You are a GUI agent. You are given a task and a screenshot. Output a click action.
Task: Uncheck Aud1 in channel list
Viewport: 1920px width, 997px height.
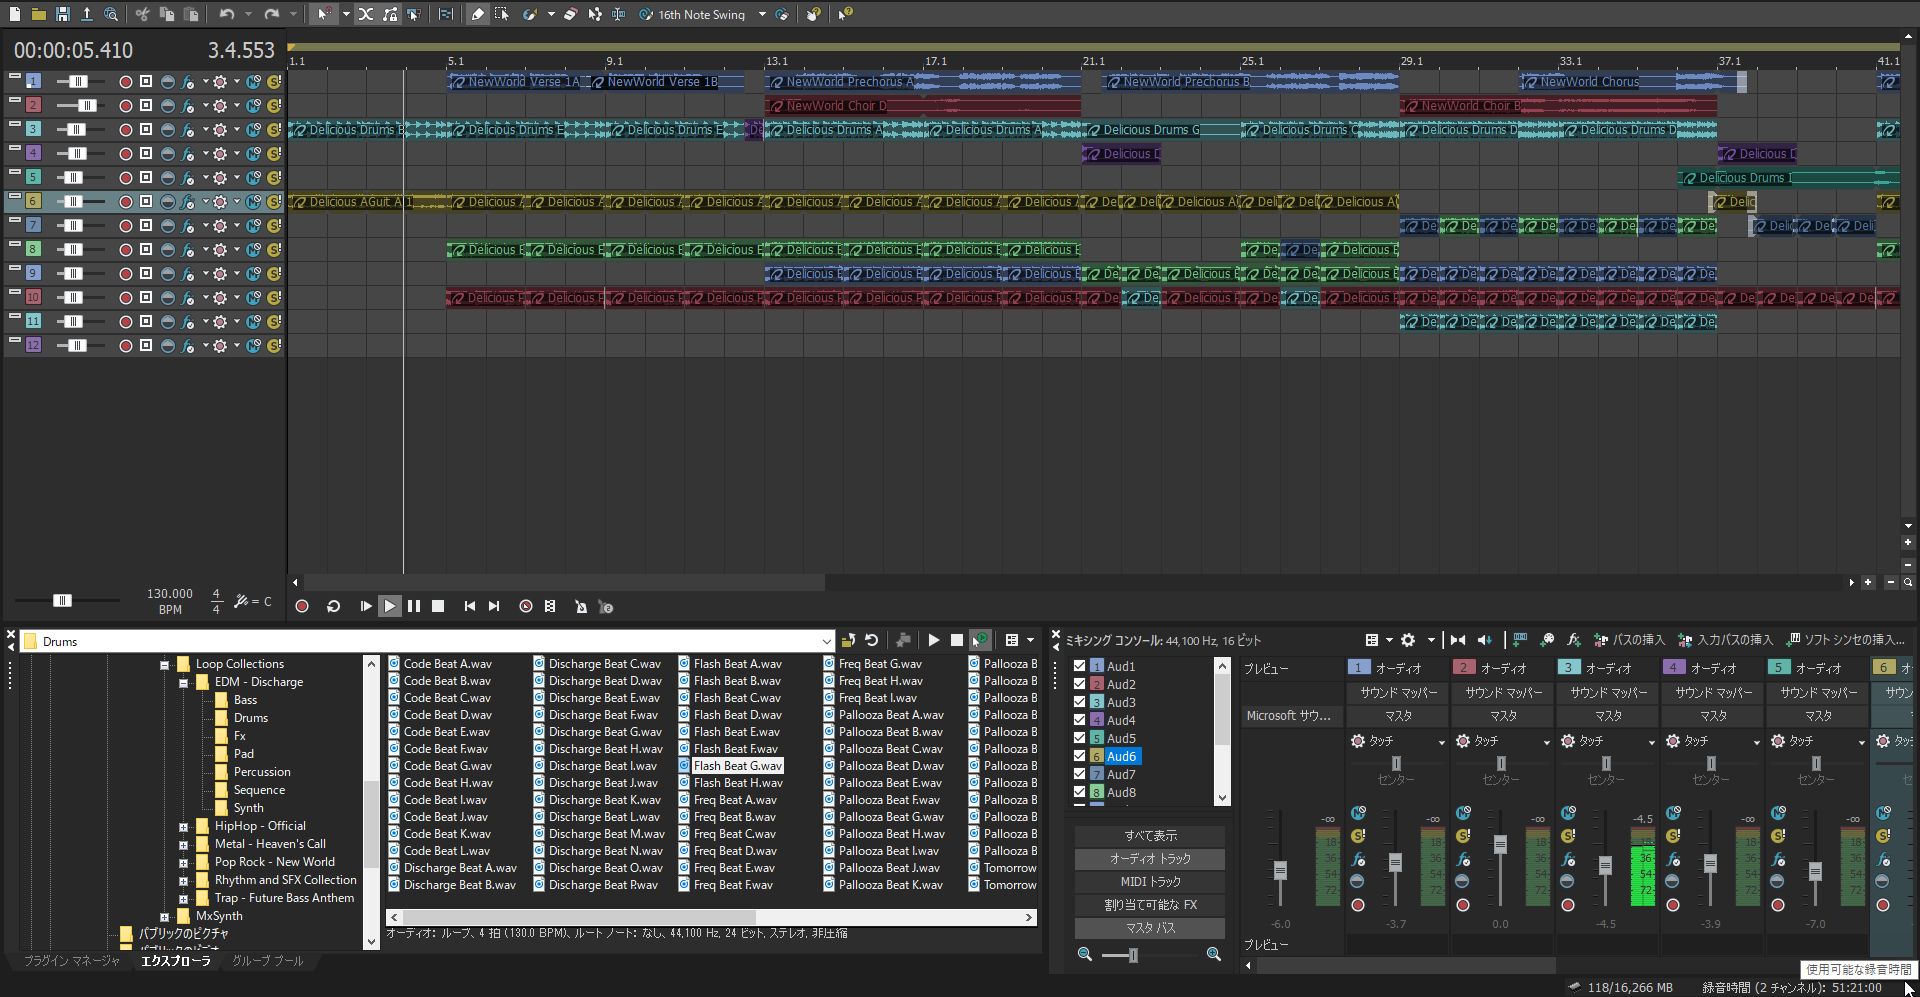(1079, 666)
